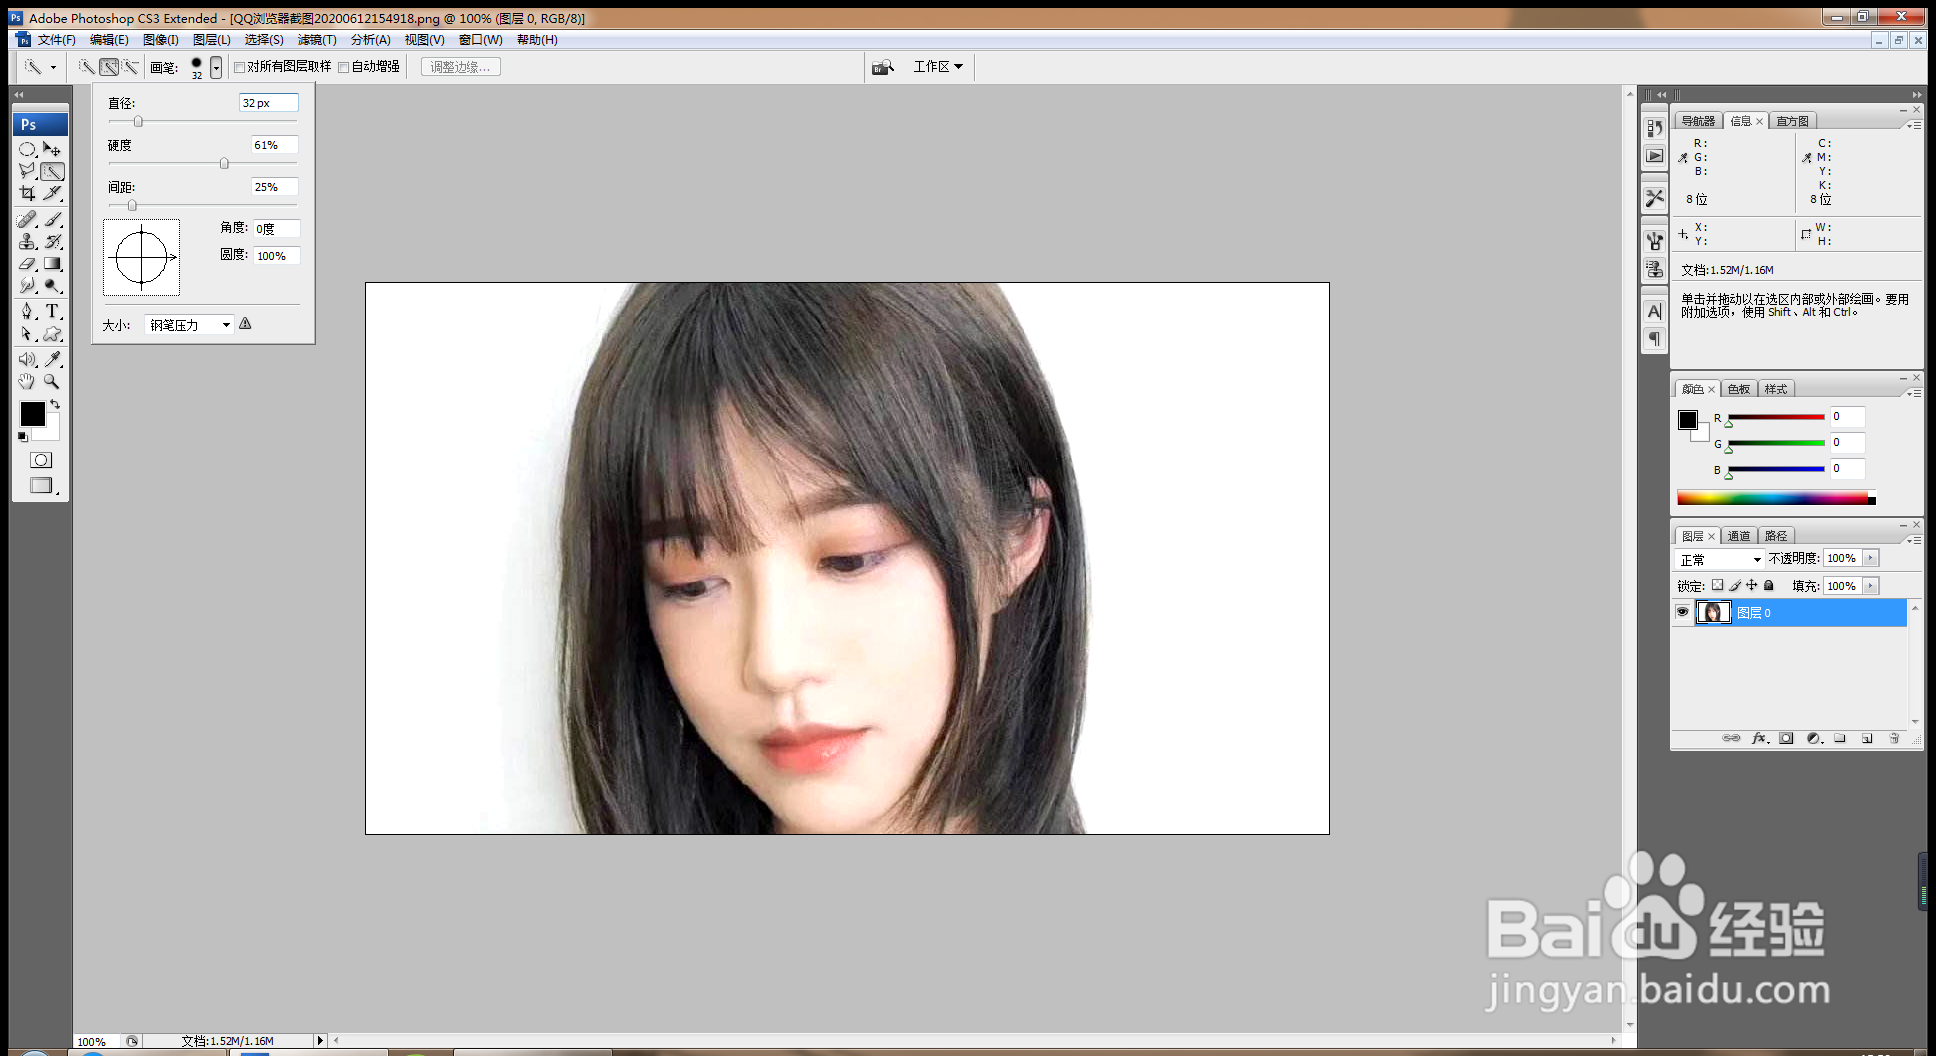Select the Audio Annotation tool

[x=28, y=359]
